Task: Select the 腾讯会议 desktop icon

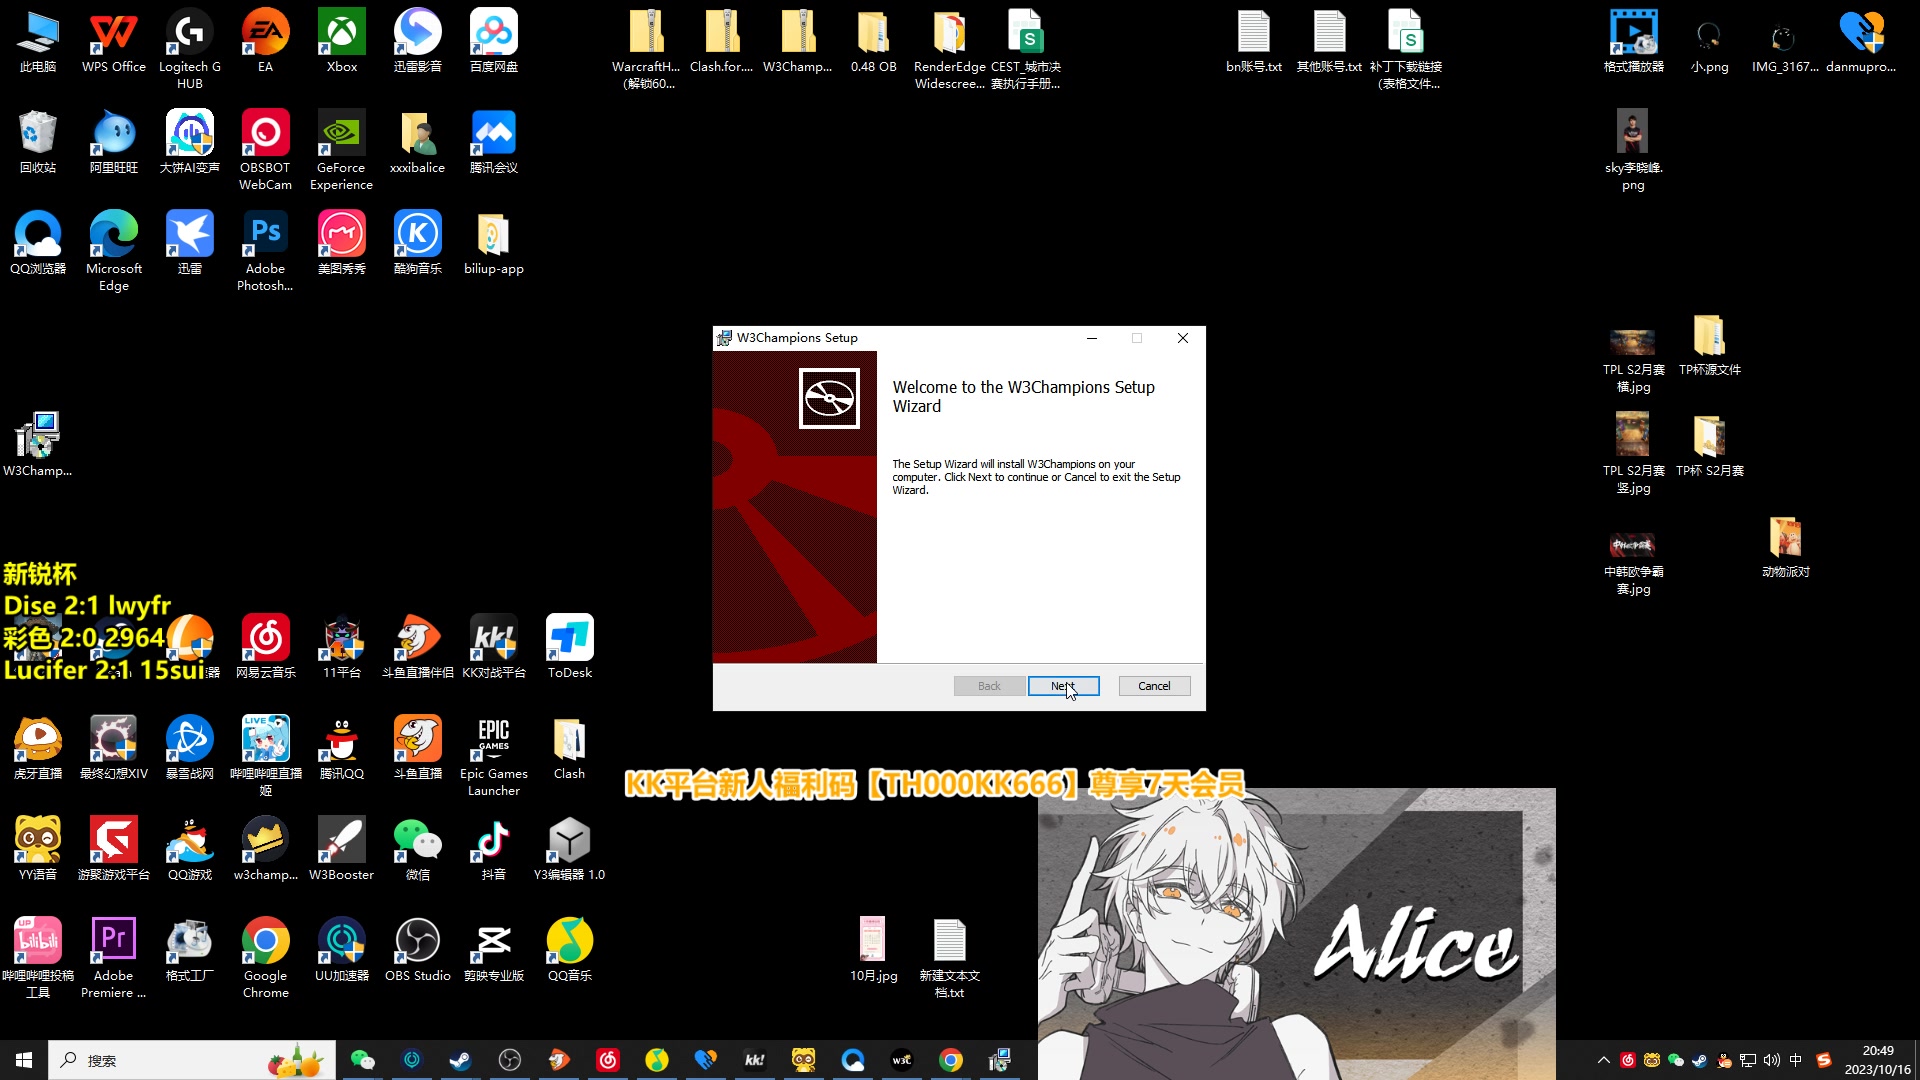Action: tap(494, 143)
